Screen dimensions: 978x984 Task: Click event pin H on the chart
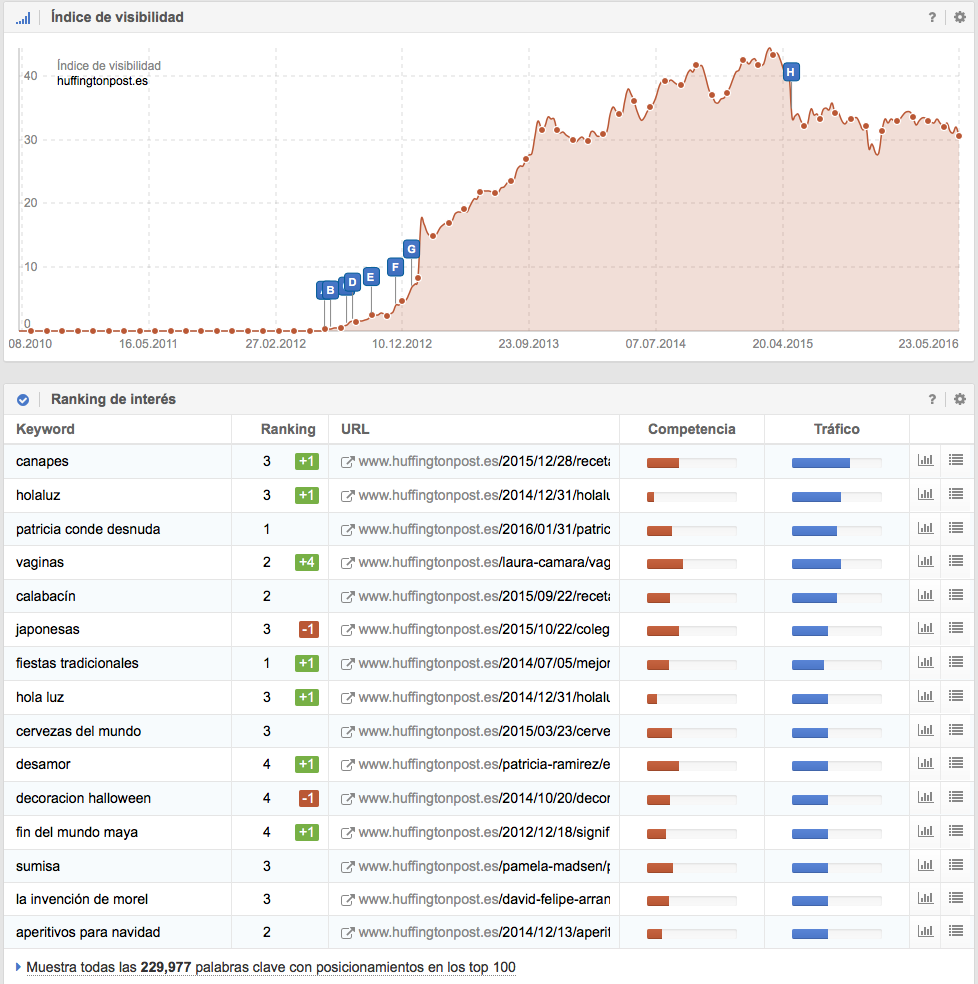click(790, 72)
